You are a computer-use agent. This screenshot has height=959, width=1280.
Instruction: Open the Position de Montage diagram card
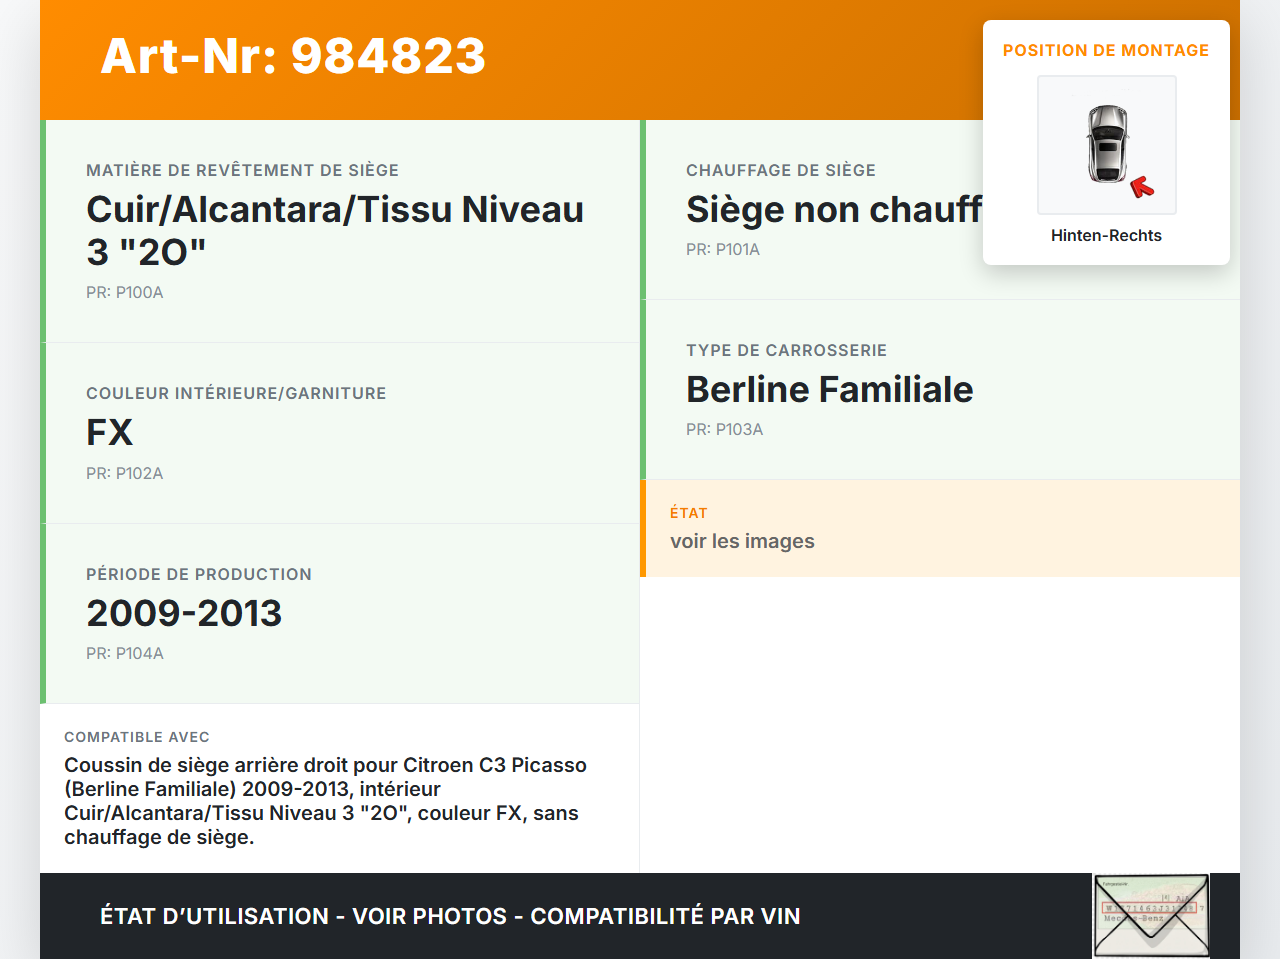tap(1106, 141)
